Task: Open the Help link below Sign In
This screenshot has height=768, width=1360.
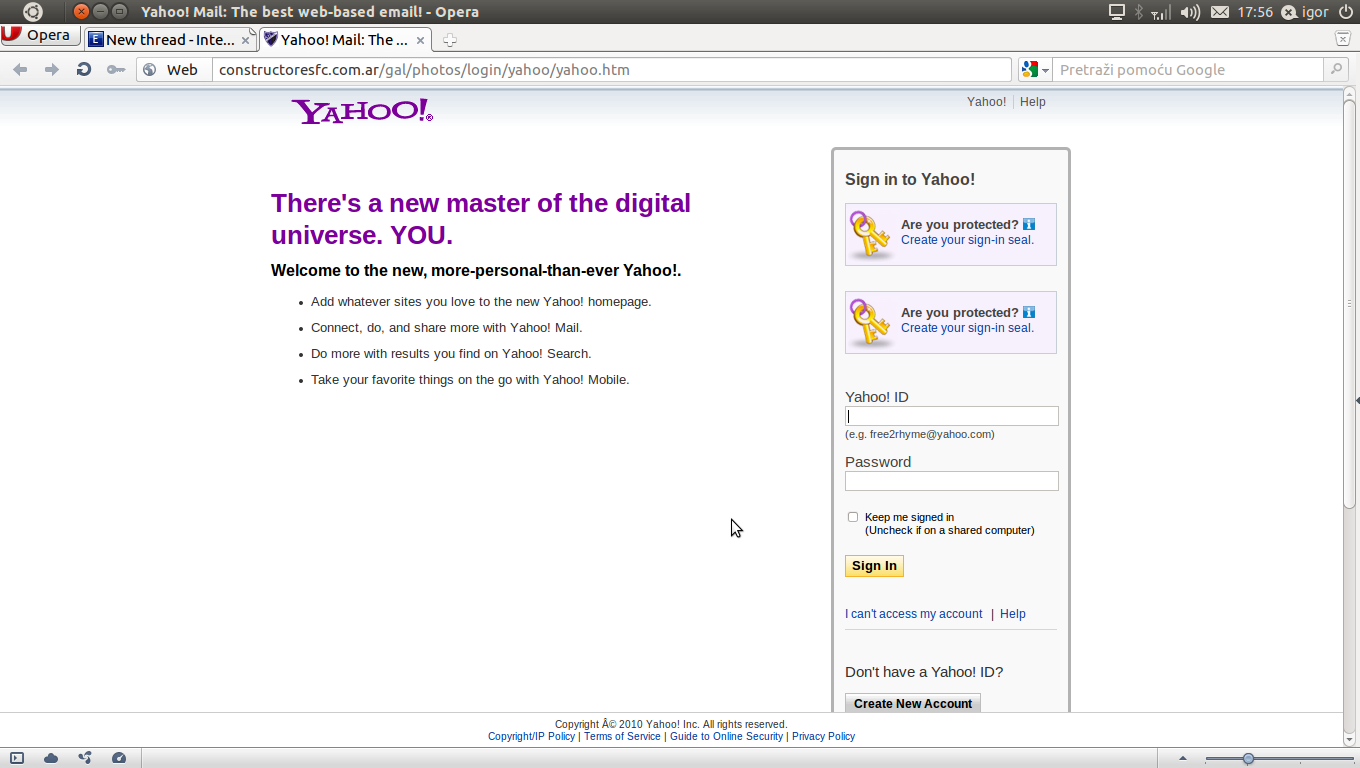Action: (1013, 614)
